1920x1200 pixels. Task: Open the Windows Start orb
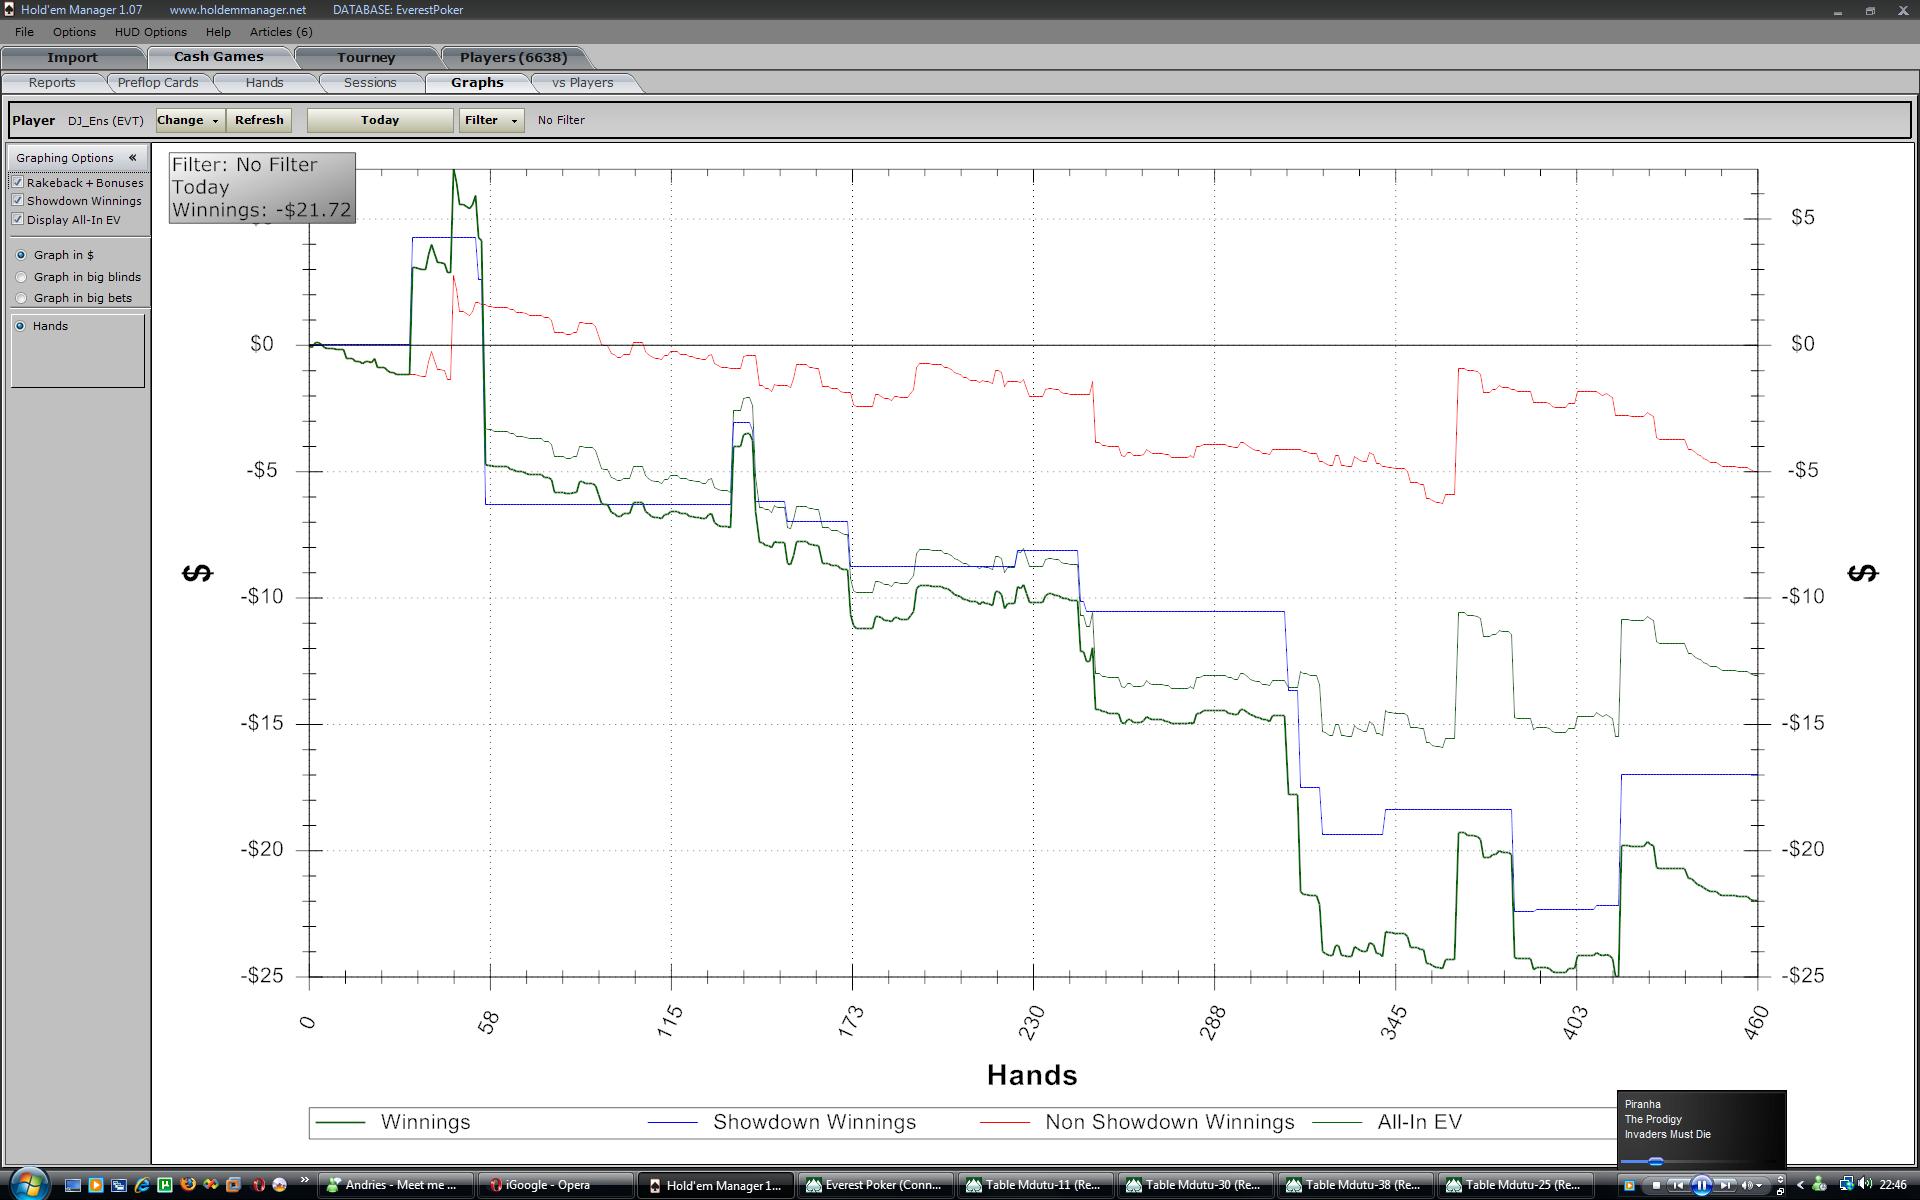point(29,1185)
